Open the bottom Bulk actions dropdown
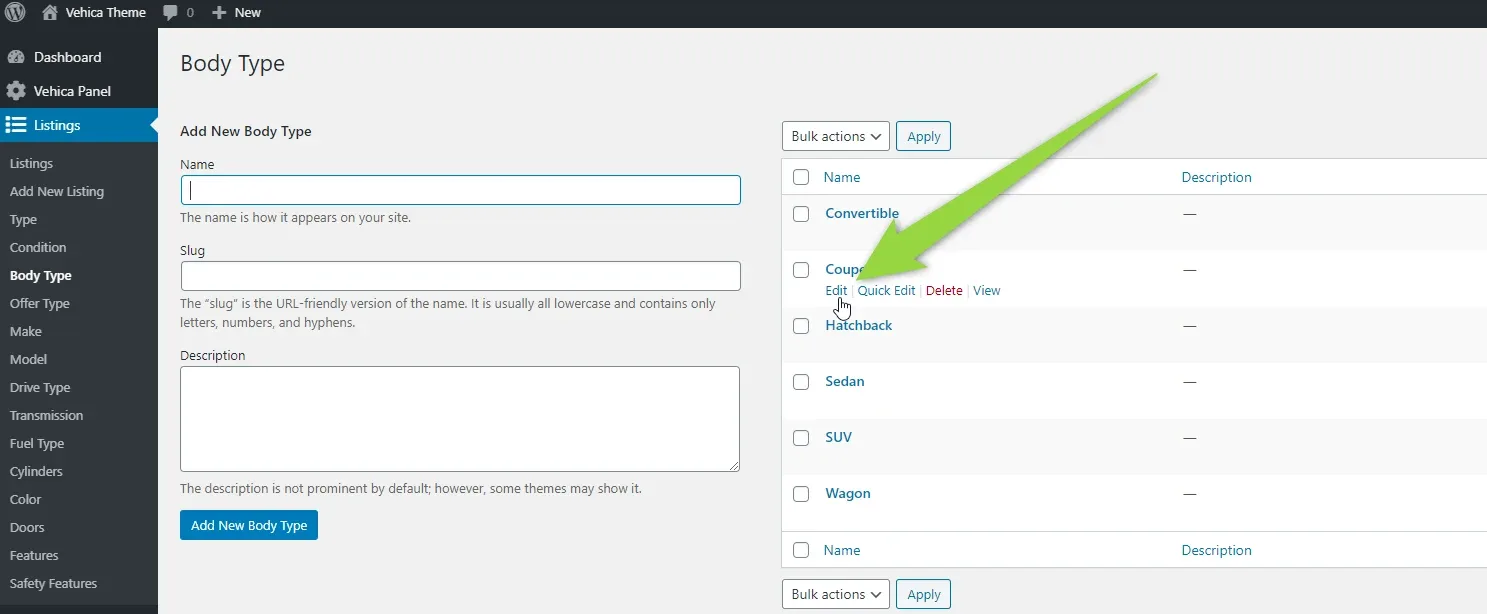The image size is (1487, 614). point(836,594)
